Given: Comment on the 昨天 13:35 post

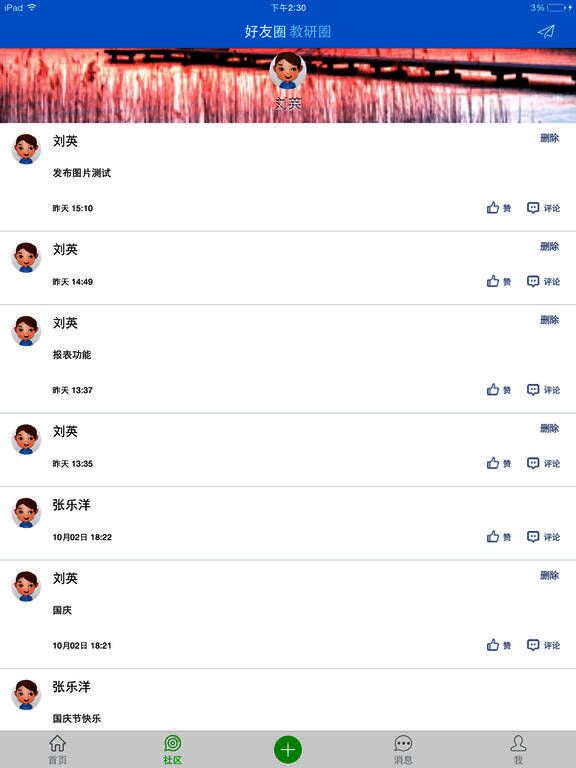Looking at the screenshot, I should pyautogui.click(x=543, y=463).
